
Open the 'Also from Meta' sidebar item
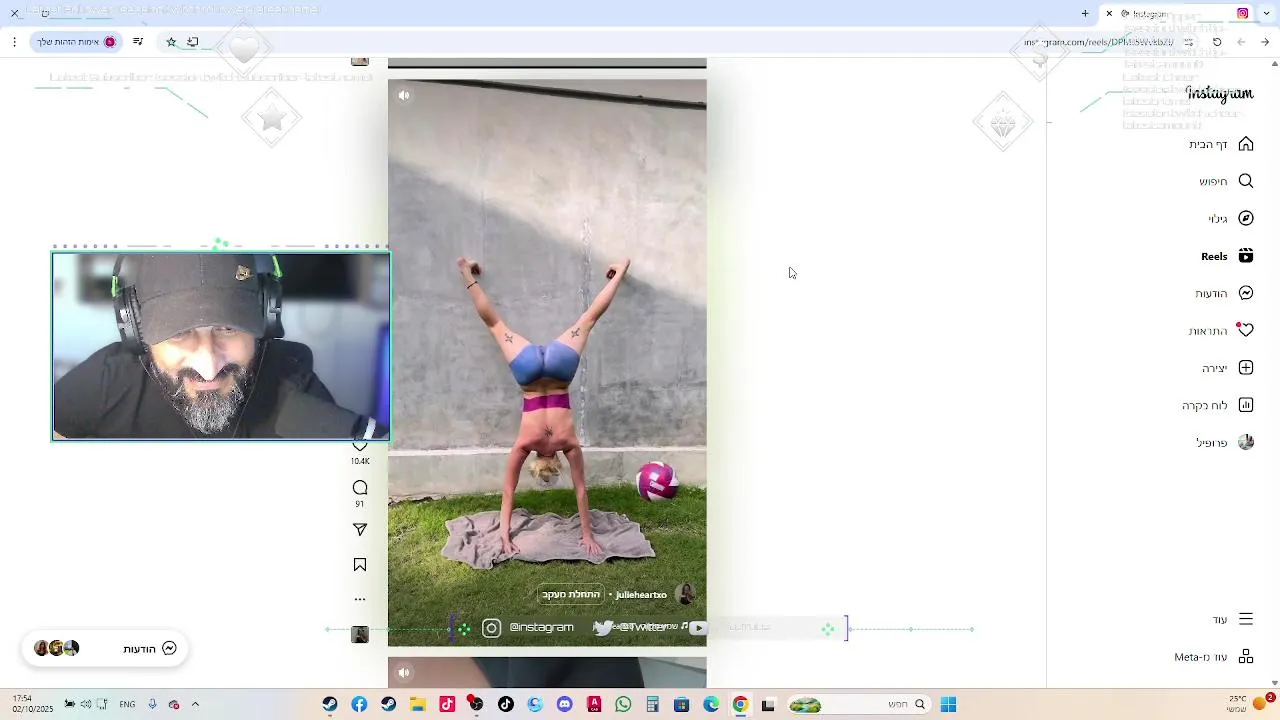click(x=1214, y=657)
